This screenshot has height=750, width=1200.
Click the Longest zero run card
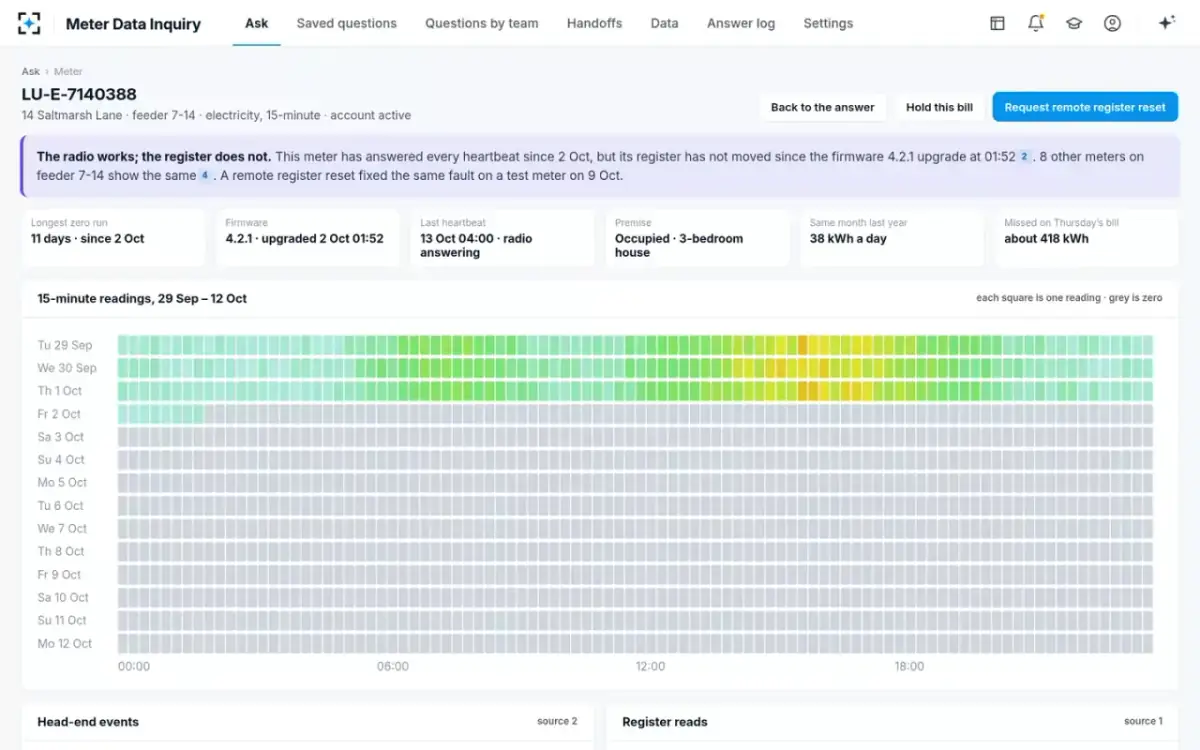113,238
